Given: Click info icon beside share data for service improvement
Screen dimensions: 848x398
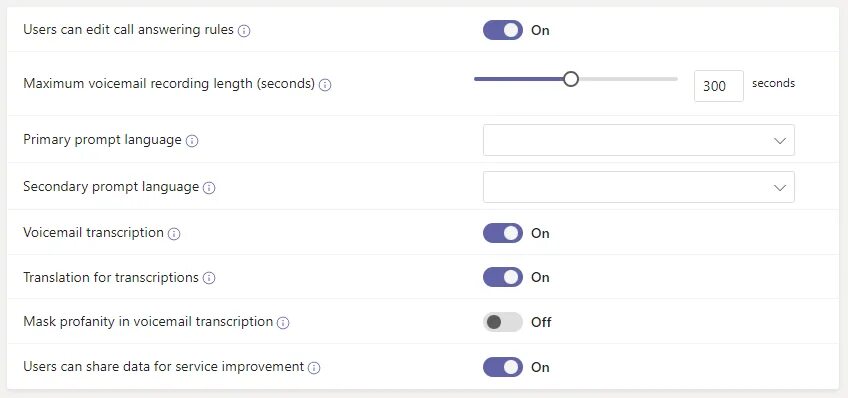Looking at the screenshot, I should click(314, 368).
